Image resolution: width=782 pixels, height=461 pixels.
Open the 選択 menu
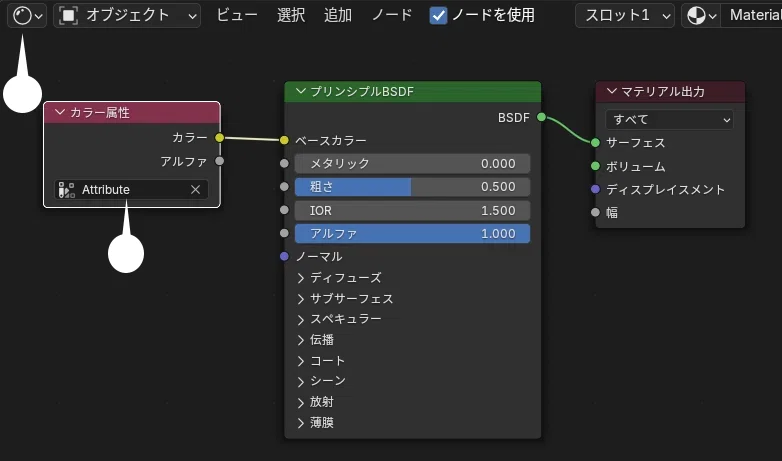(x=291, y=15)
